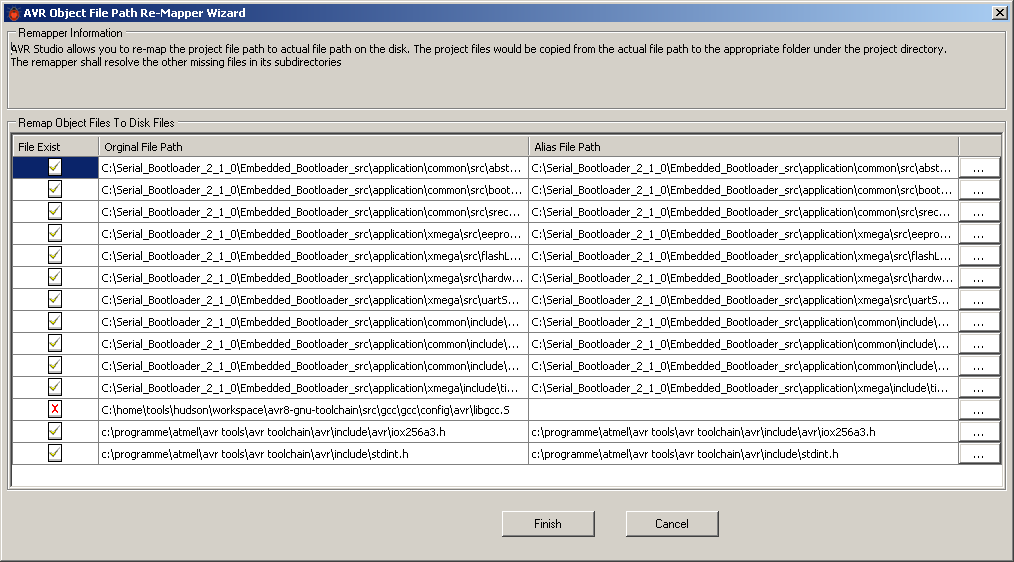The width and height of the screenshot is (1014, 562).
Task: Select original path cell ending stdint.h
Action: click(314, 454)
